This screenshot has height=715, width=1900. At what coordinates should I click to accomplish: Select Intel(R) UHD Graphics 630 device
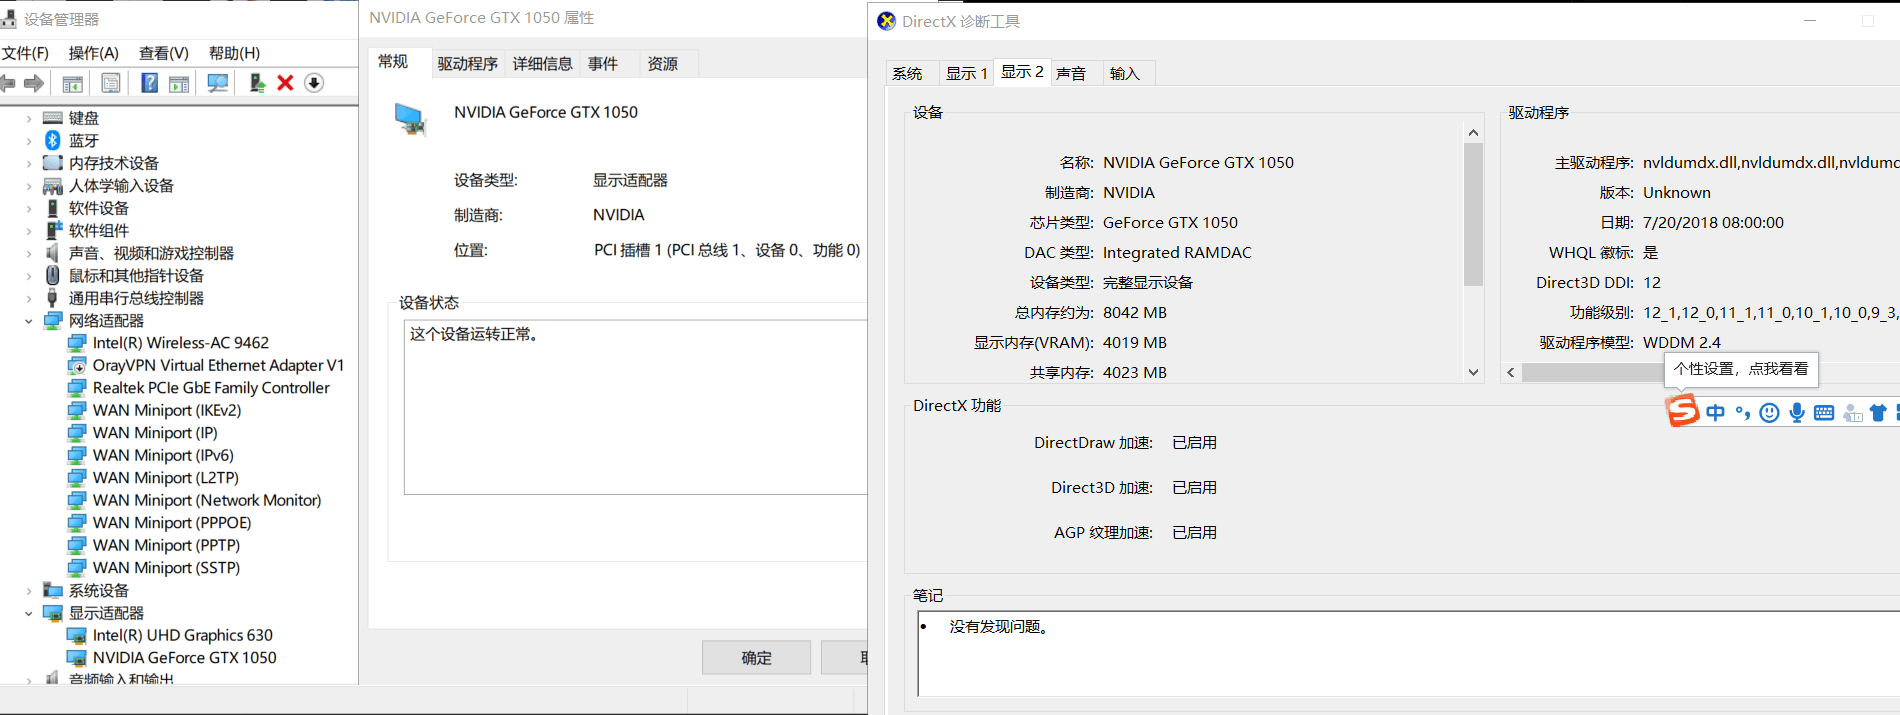click(182, 635)
